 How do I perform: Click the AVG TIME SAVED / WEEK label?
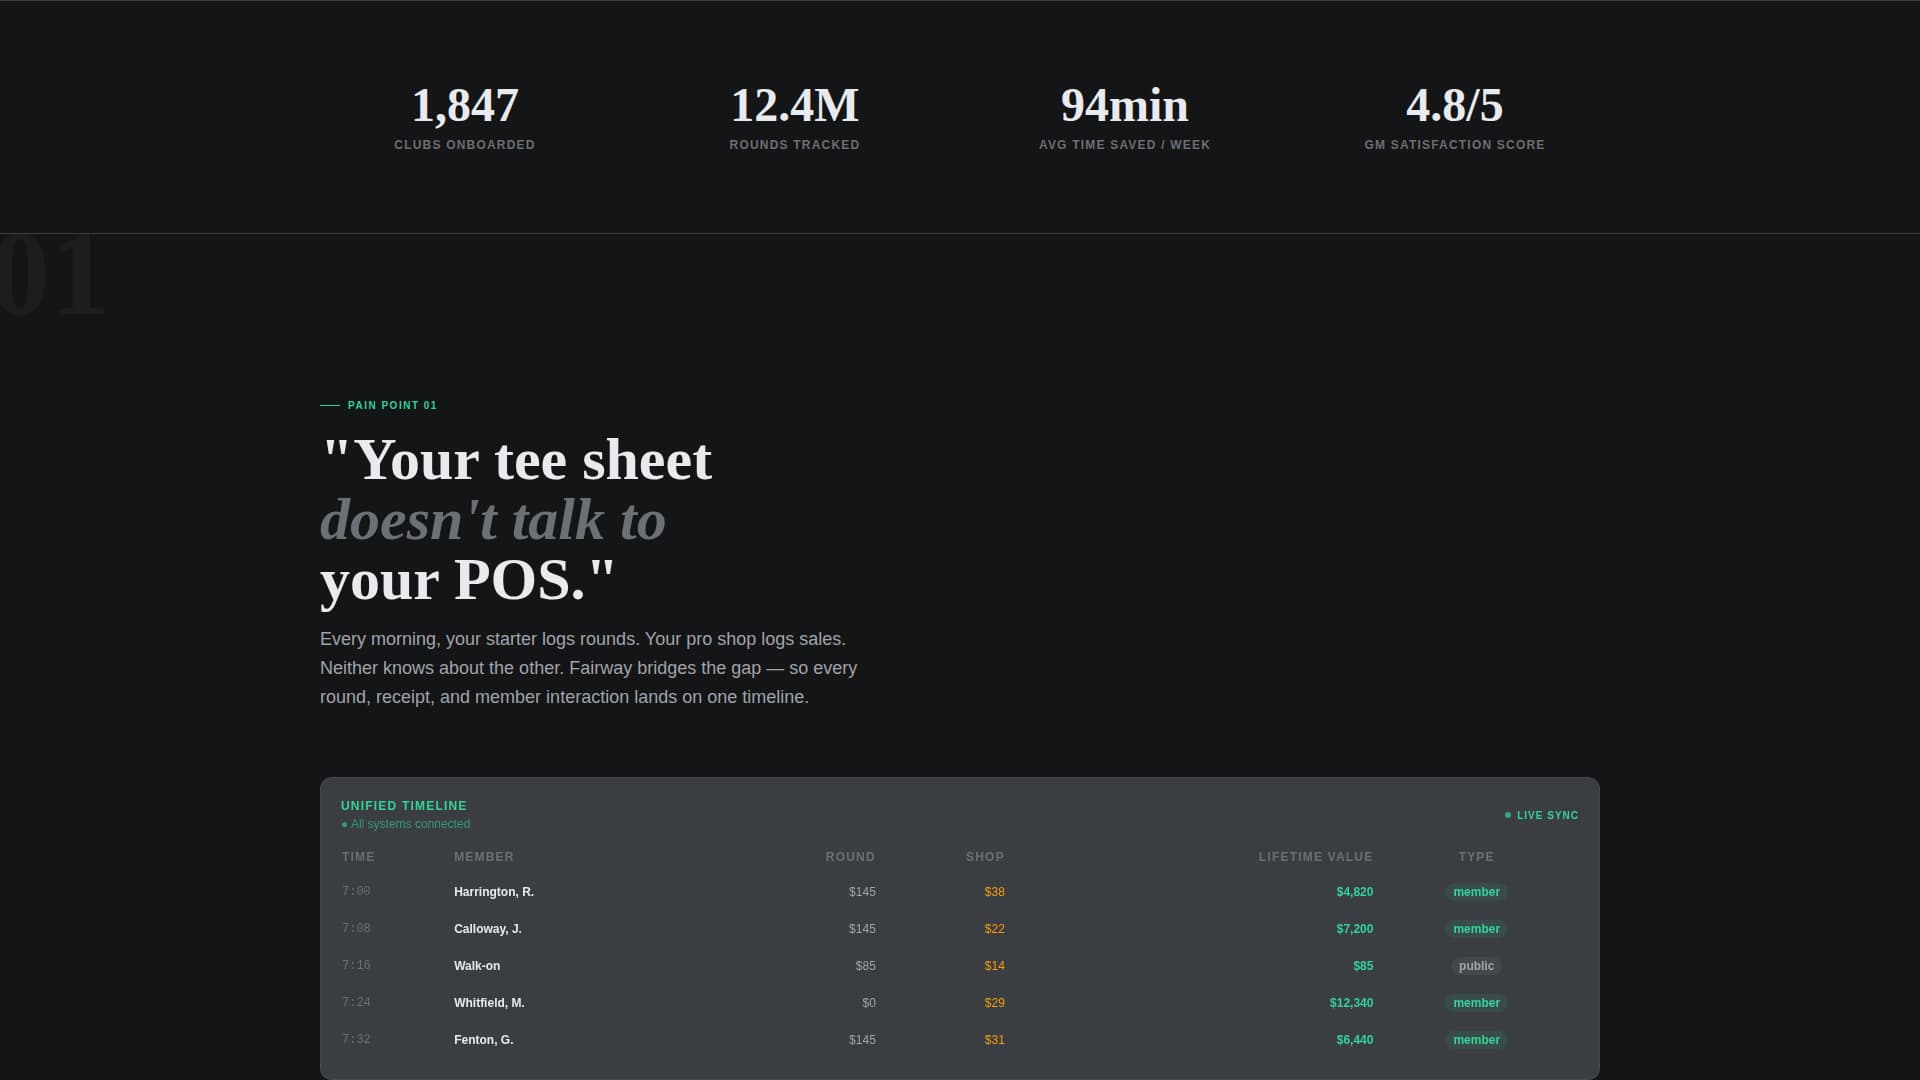[x=1125, y=145]
